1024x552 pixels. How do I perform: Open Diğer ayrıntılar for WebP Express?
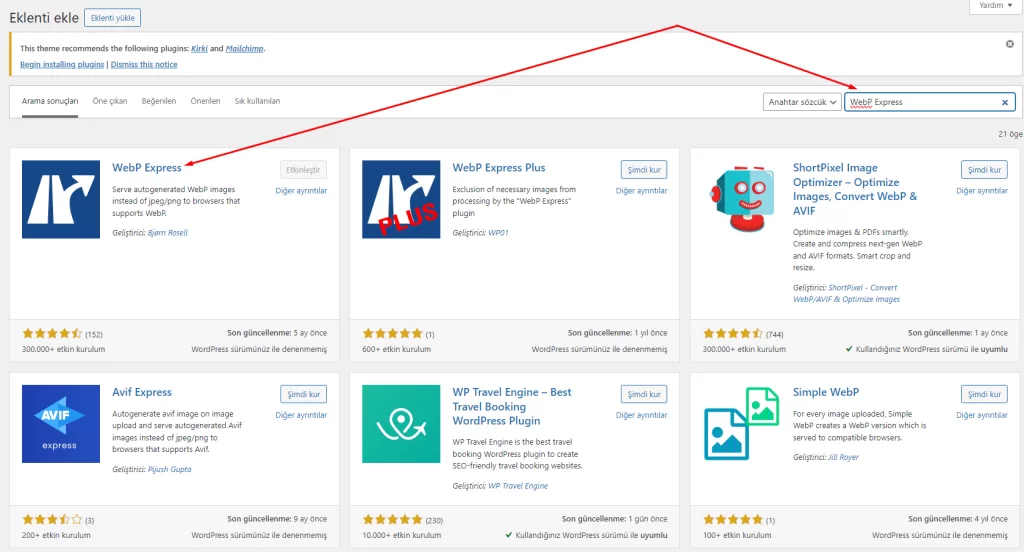coord(301,191)
